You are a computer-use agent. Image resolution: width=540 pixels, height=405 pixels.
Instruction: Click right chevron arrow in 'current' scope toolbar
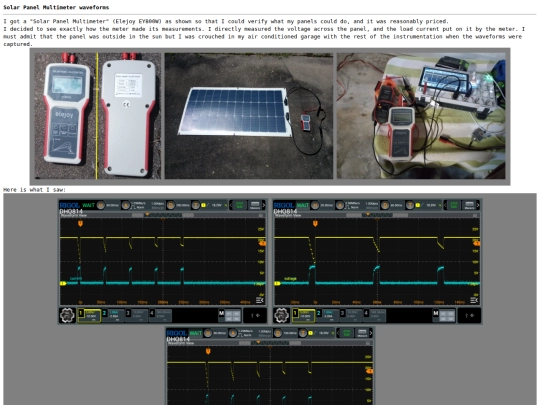click(264, 205)
